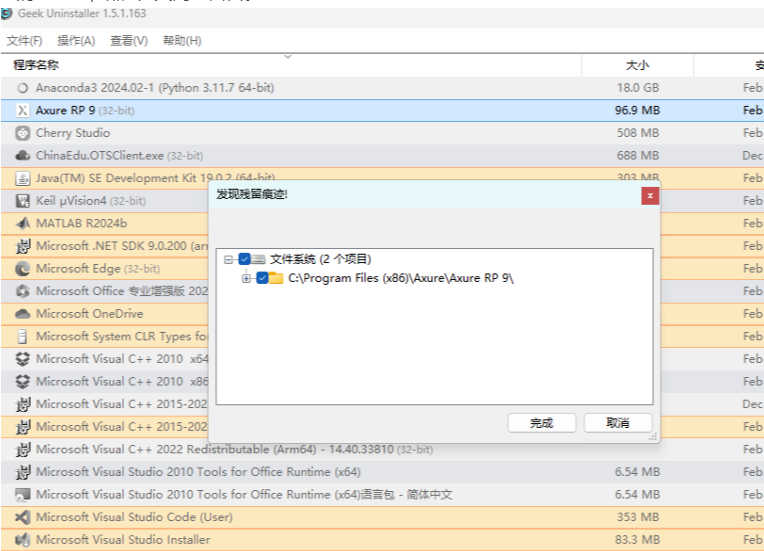
Task: Select the ChinaEdu.OTSClient.exe row
Action: 382,156
